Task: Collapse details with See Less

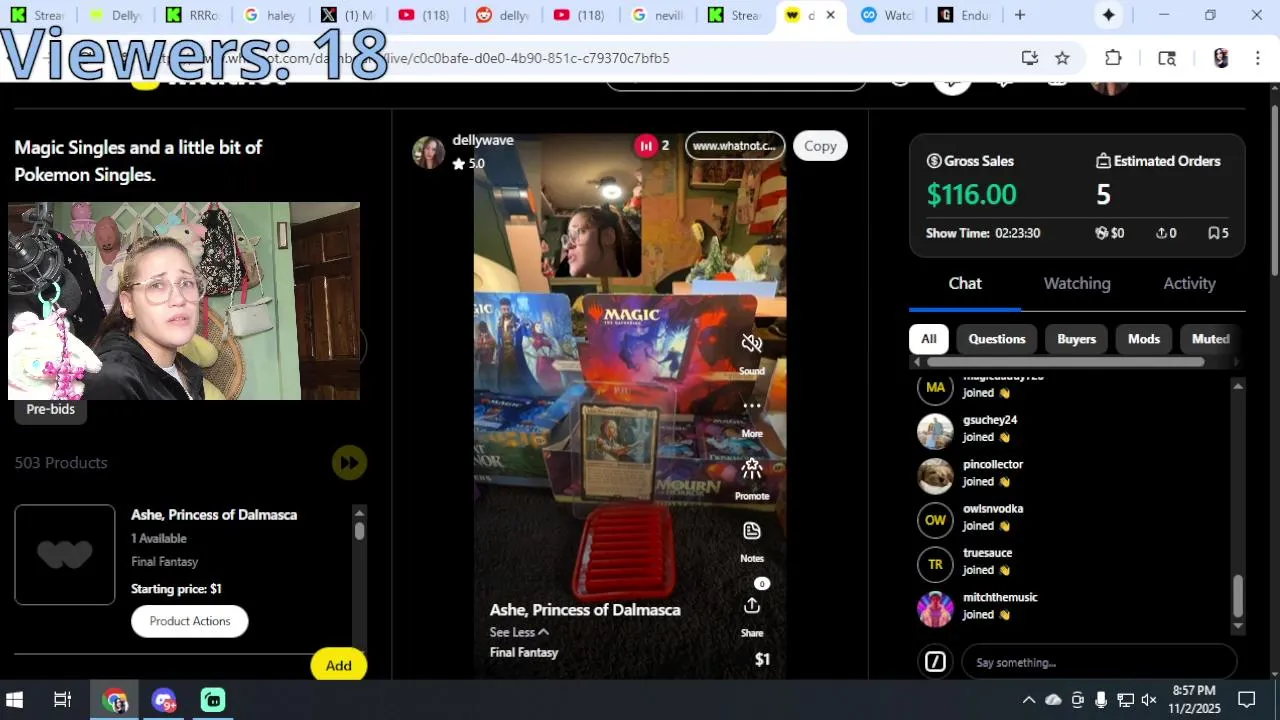Action: (519, 632)
